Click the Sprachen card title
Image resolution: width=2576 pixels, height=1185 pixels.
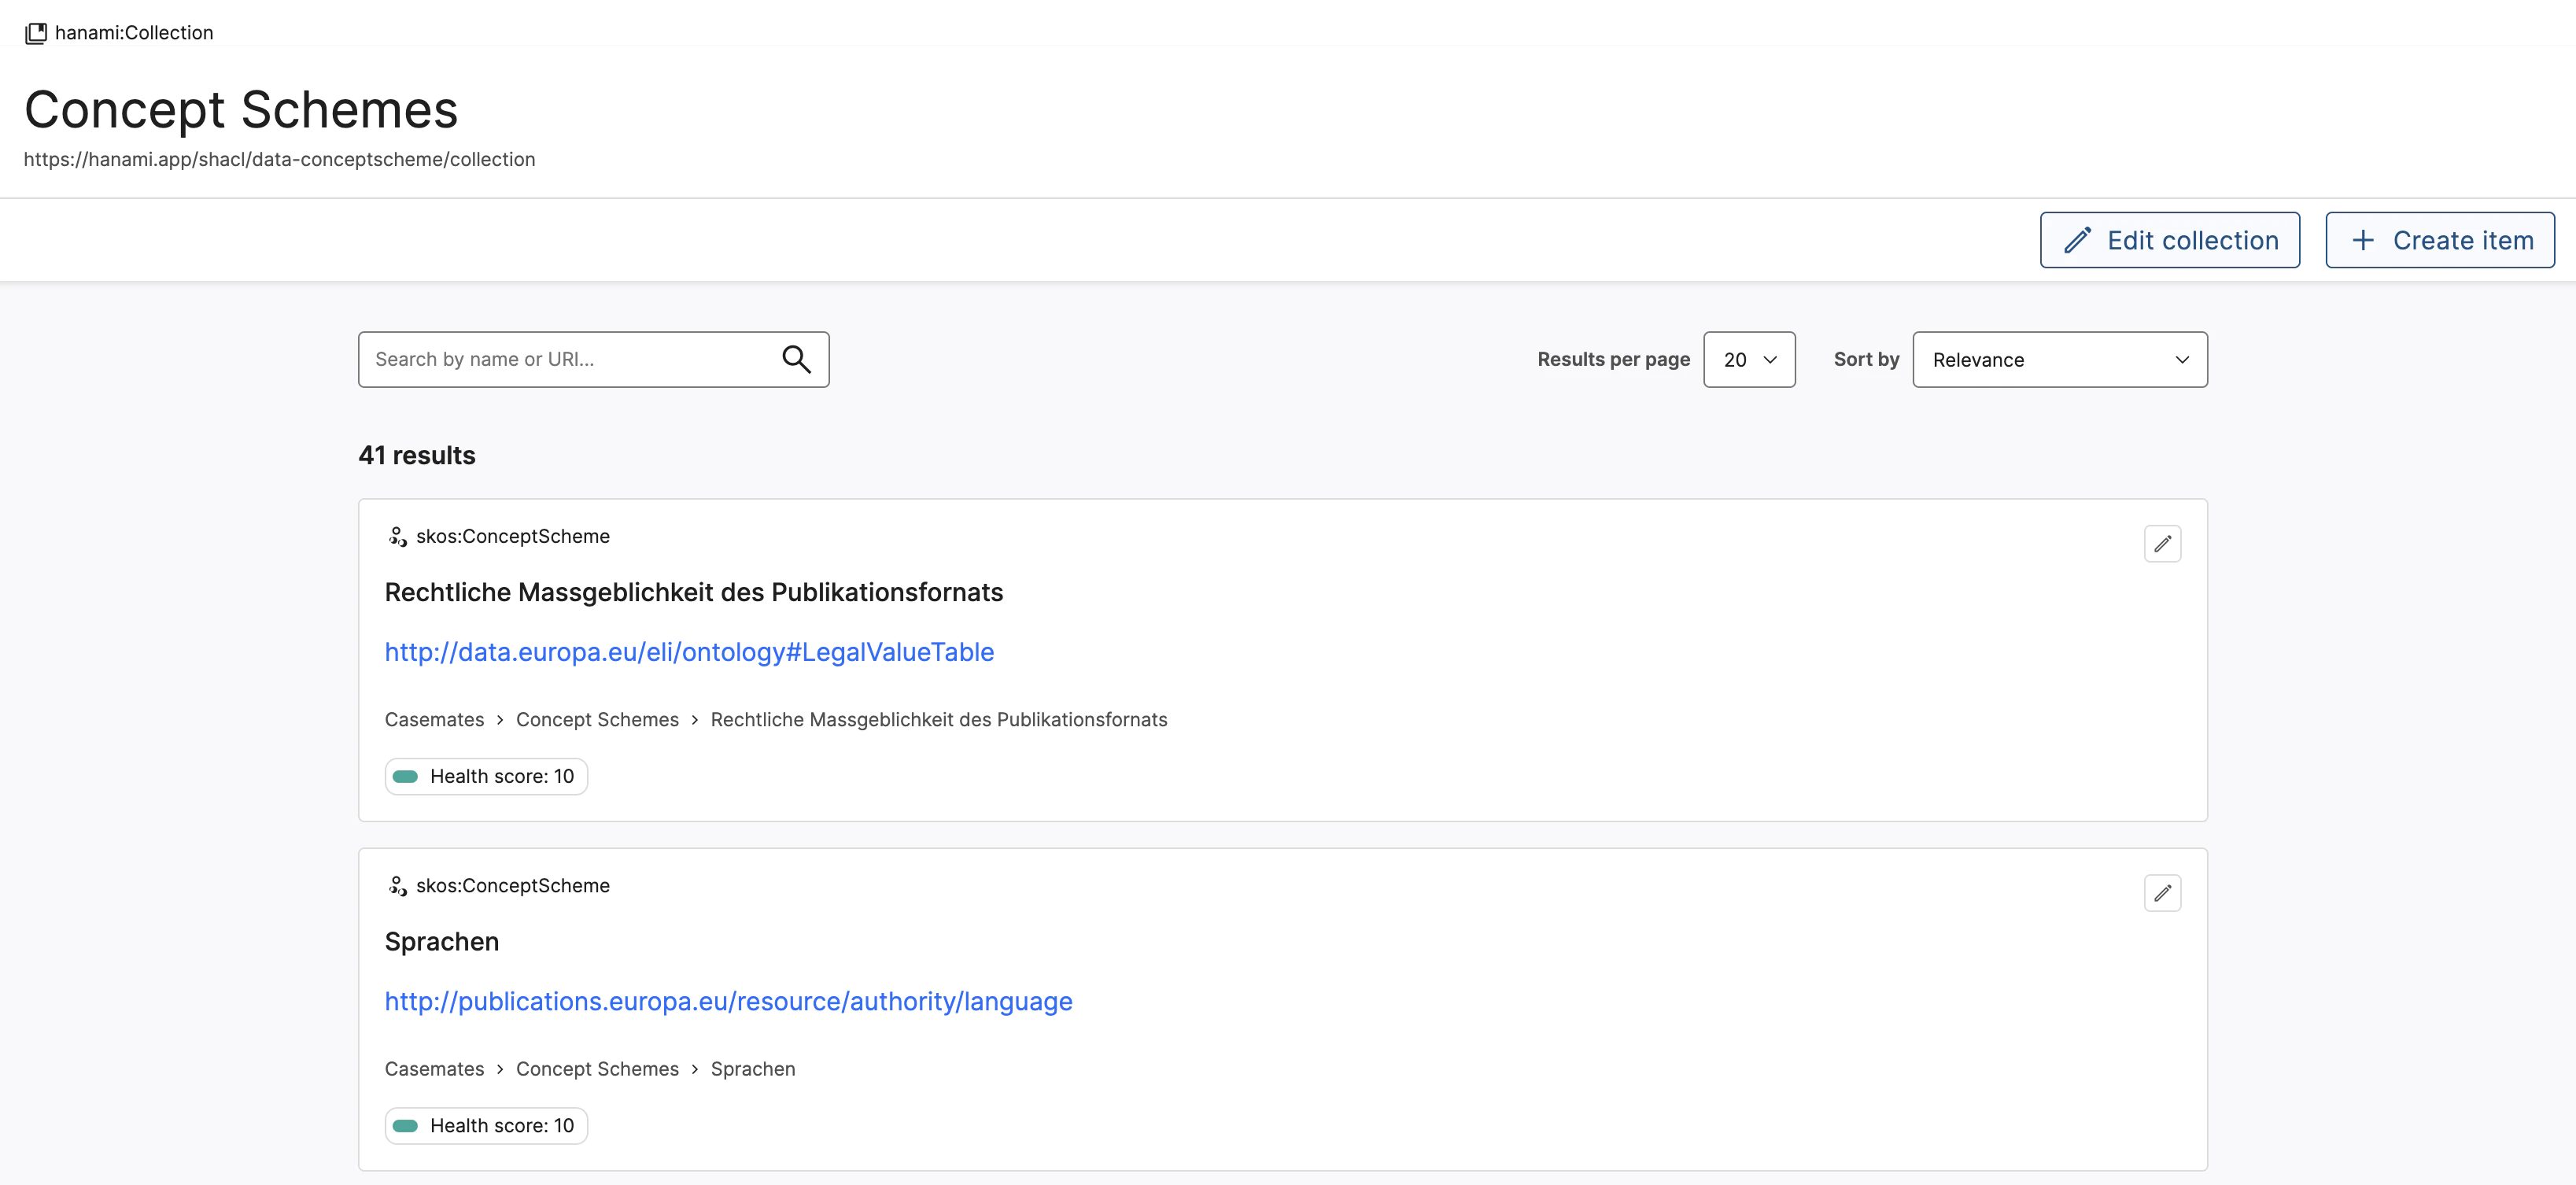441,941
